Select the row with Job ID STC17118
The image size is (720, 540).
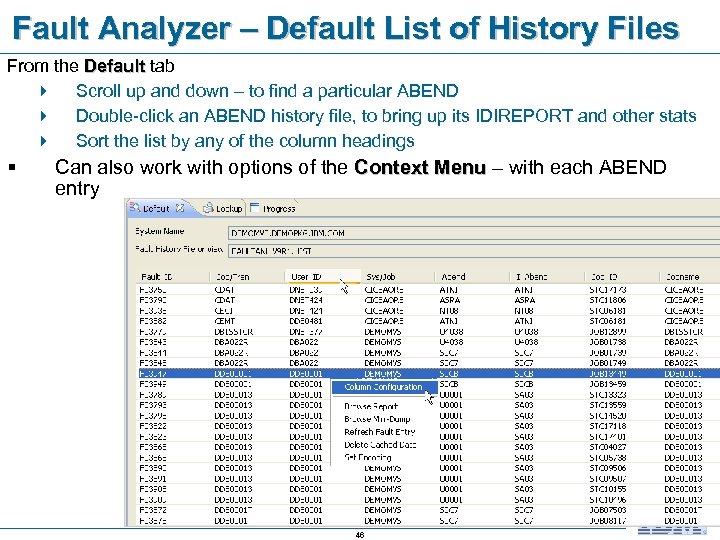click(x=429, y=426)
